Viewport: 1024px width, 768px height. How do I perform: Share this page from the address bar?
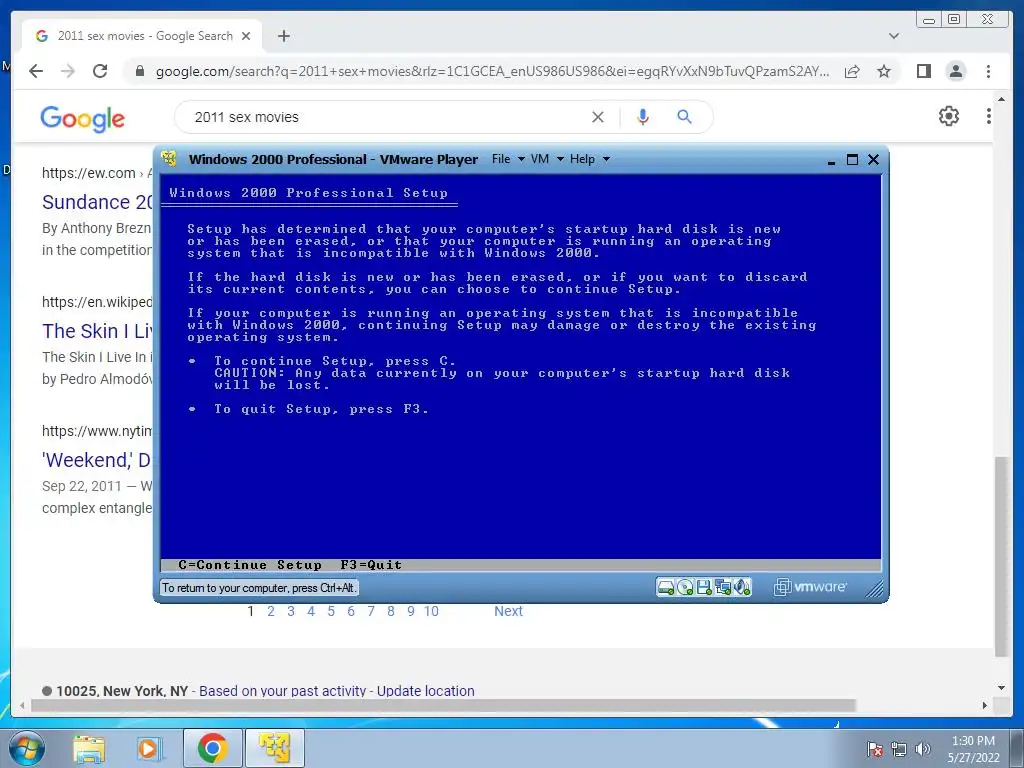click(852, 71)
